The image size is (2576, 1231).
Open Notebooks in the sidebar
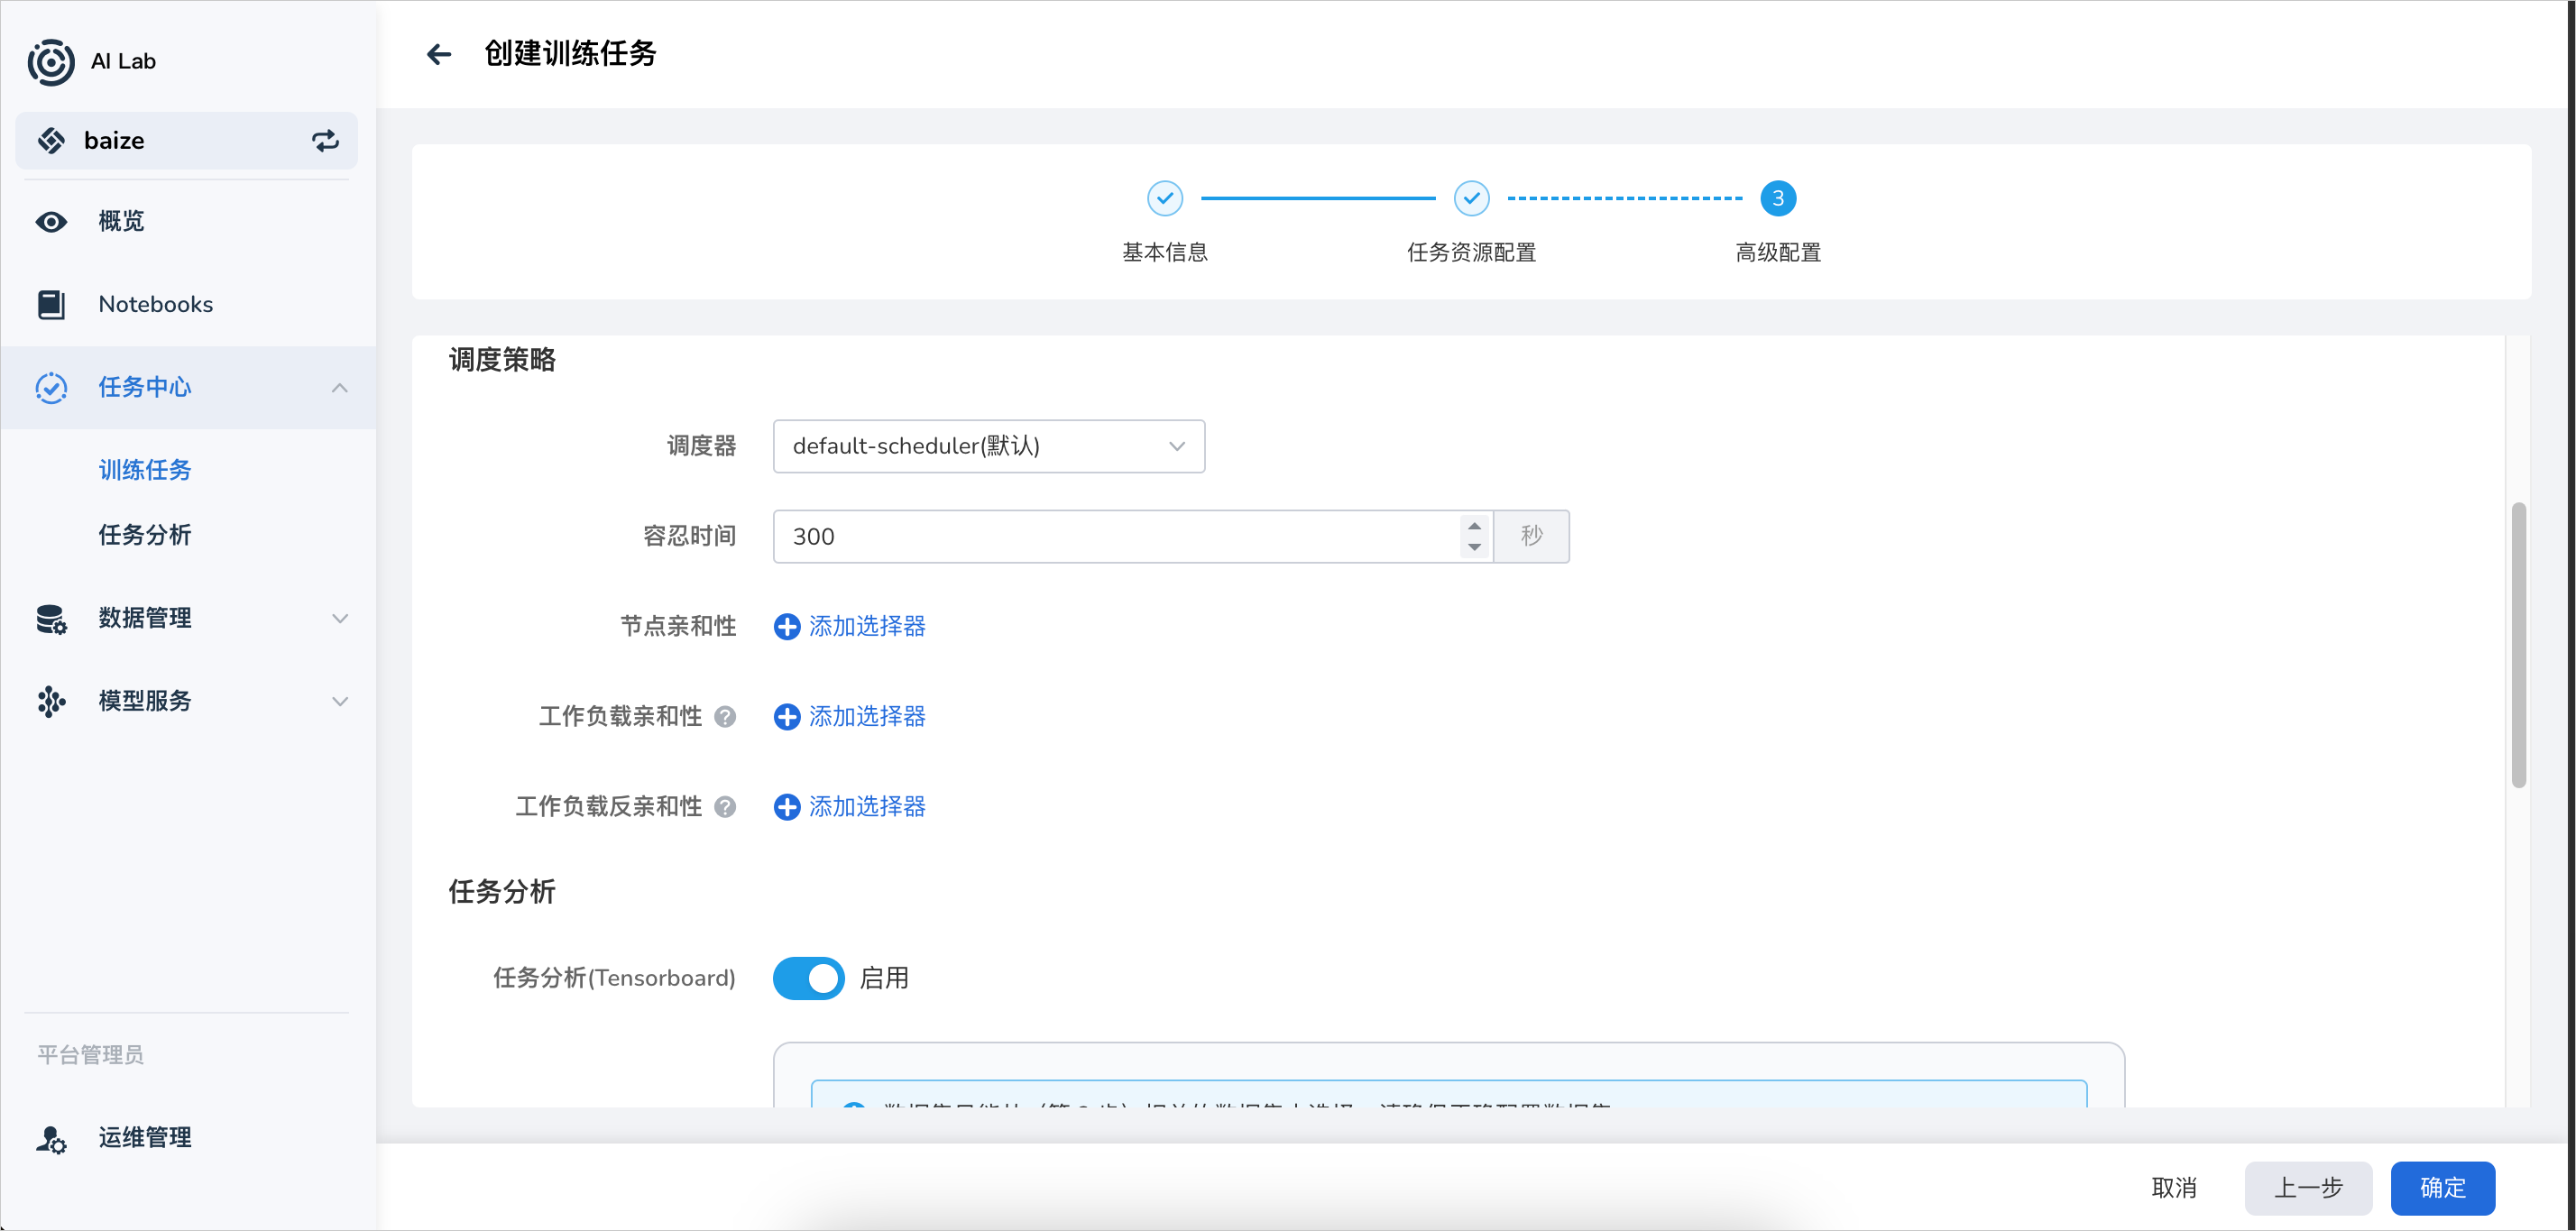188,304
